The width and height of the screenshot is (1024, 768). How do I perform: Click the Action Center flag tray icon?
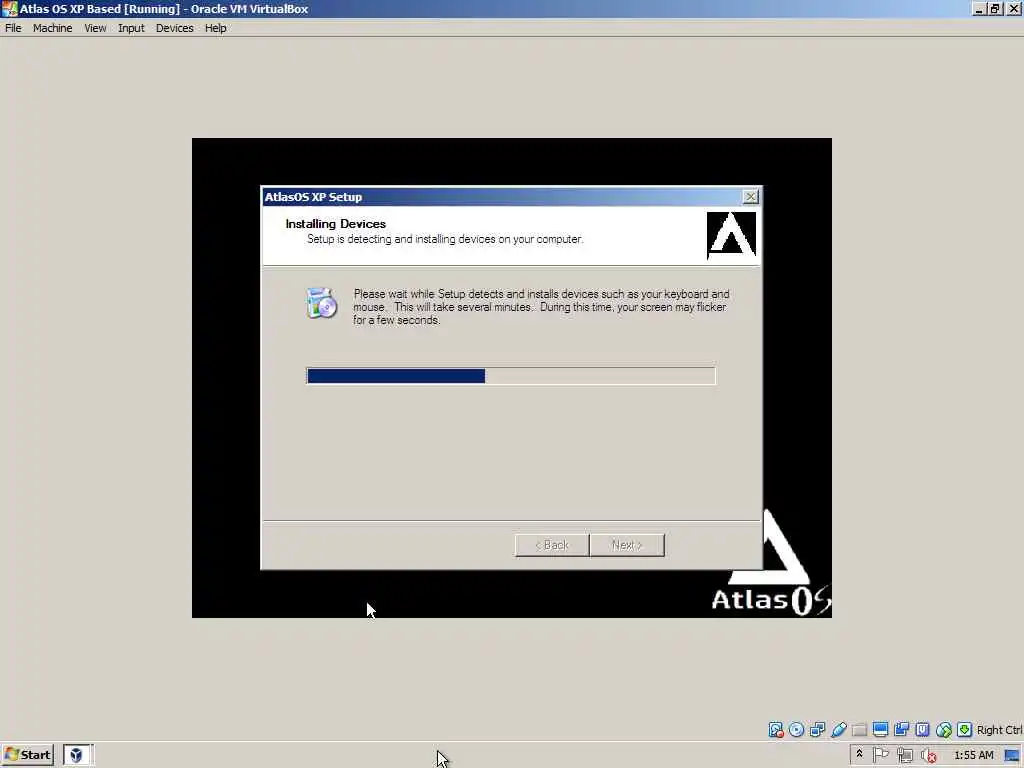tap(880, 755)
